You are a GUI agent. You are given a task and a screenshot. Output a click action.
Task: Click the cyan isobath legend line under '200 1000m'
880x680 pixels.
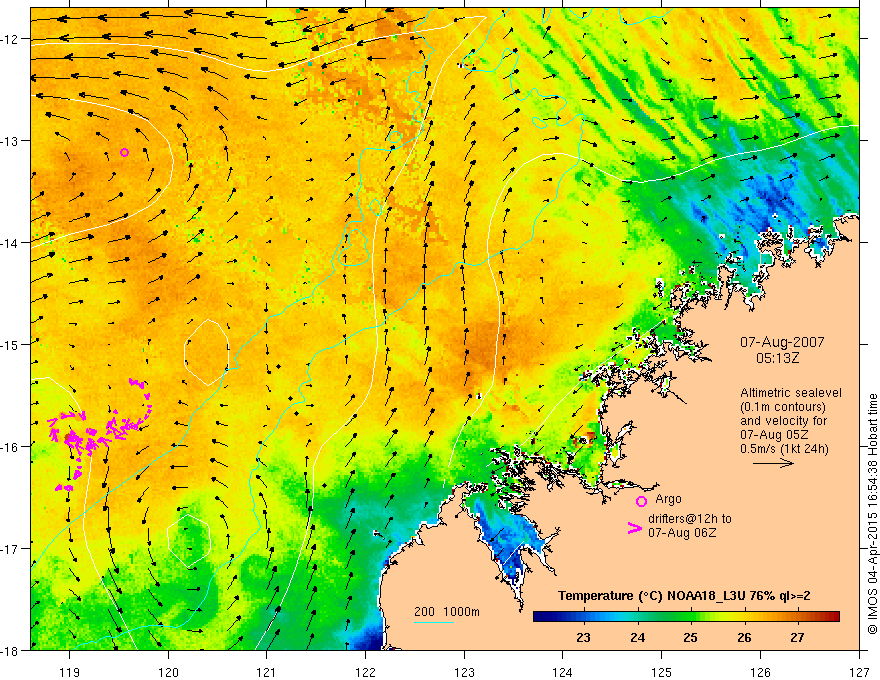coord(434,622)
